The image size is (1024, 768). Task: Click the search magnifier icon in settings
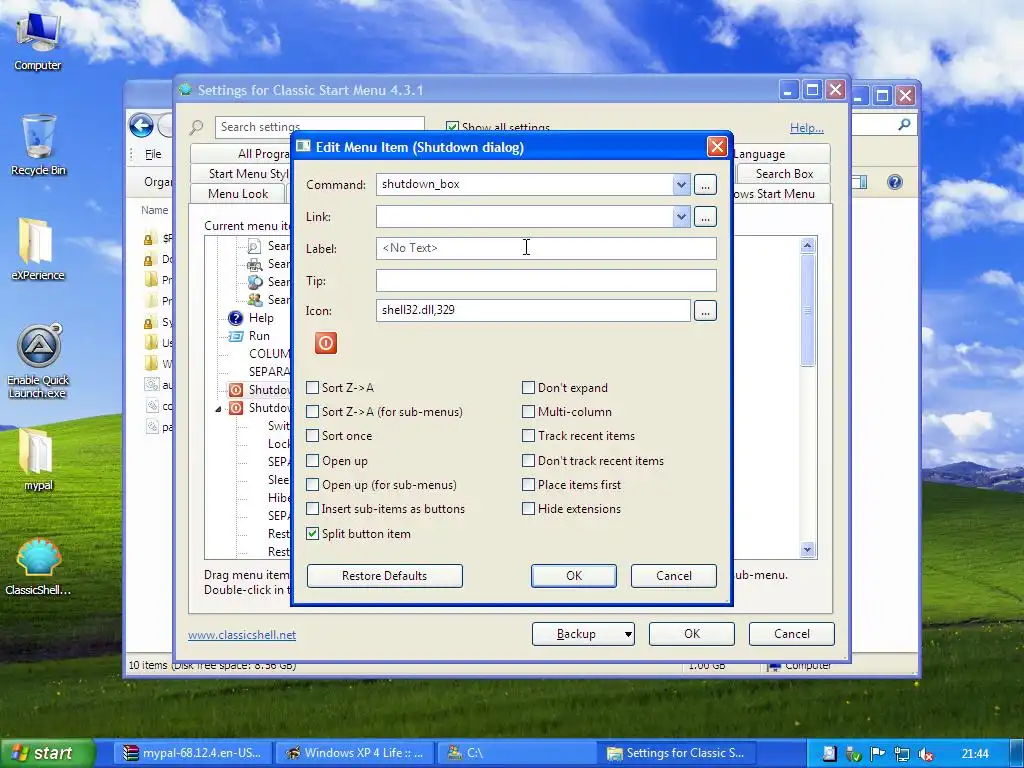tap(196, 127)
